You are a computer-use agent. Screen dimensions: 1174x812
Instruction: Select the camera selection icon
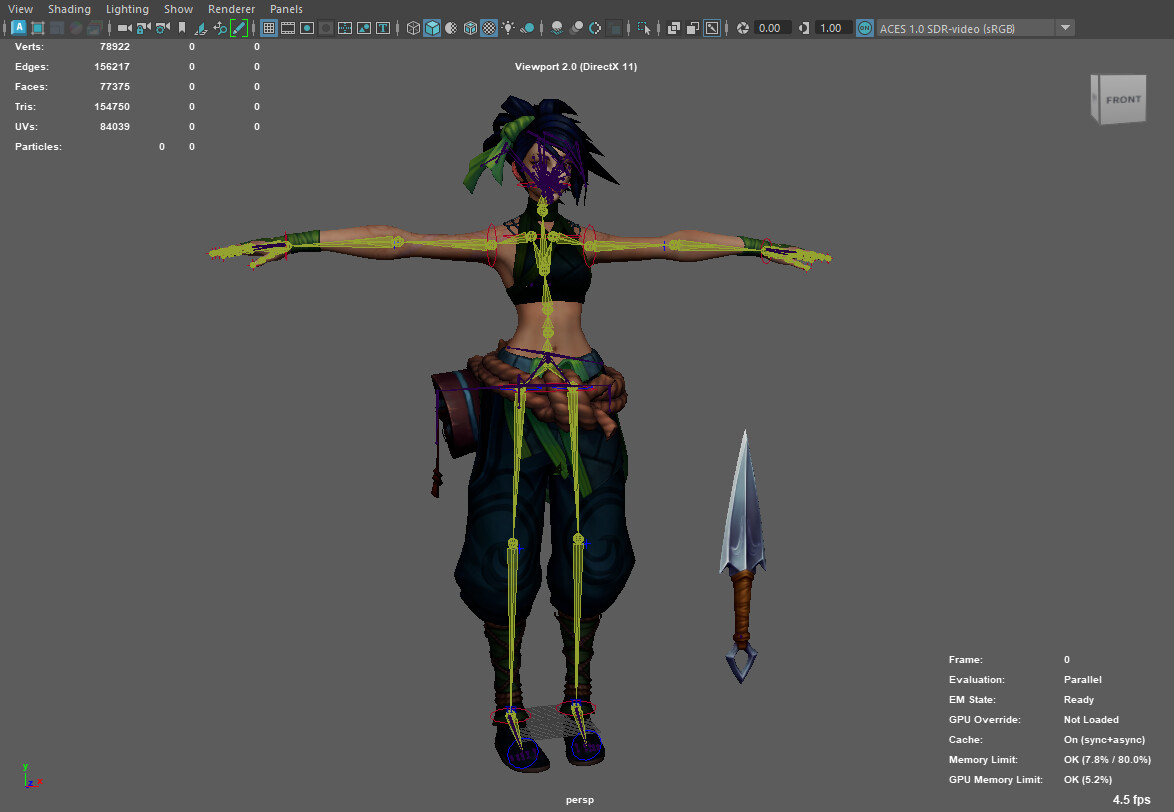[124, 27]
